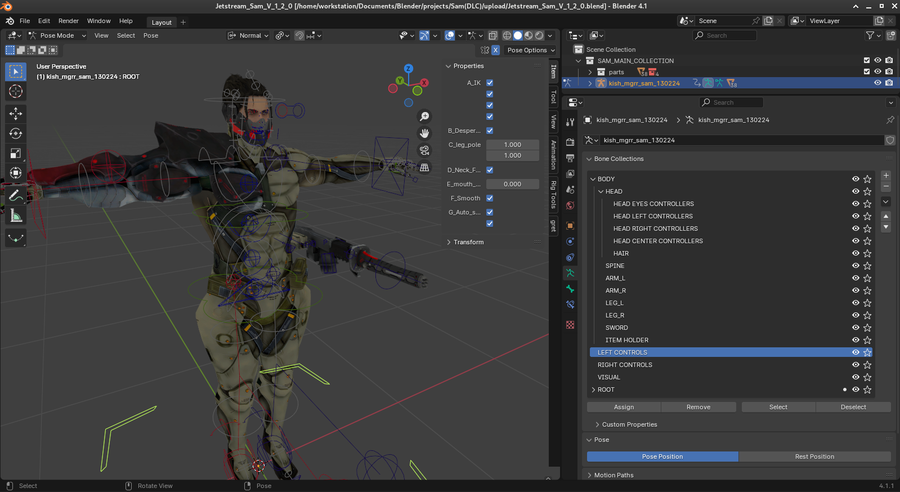Hide the ARM_L bone collection

pyautogui.click(x=855, y=278)
